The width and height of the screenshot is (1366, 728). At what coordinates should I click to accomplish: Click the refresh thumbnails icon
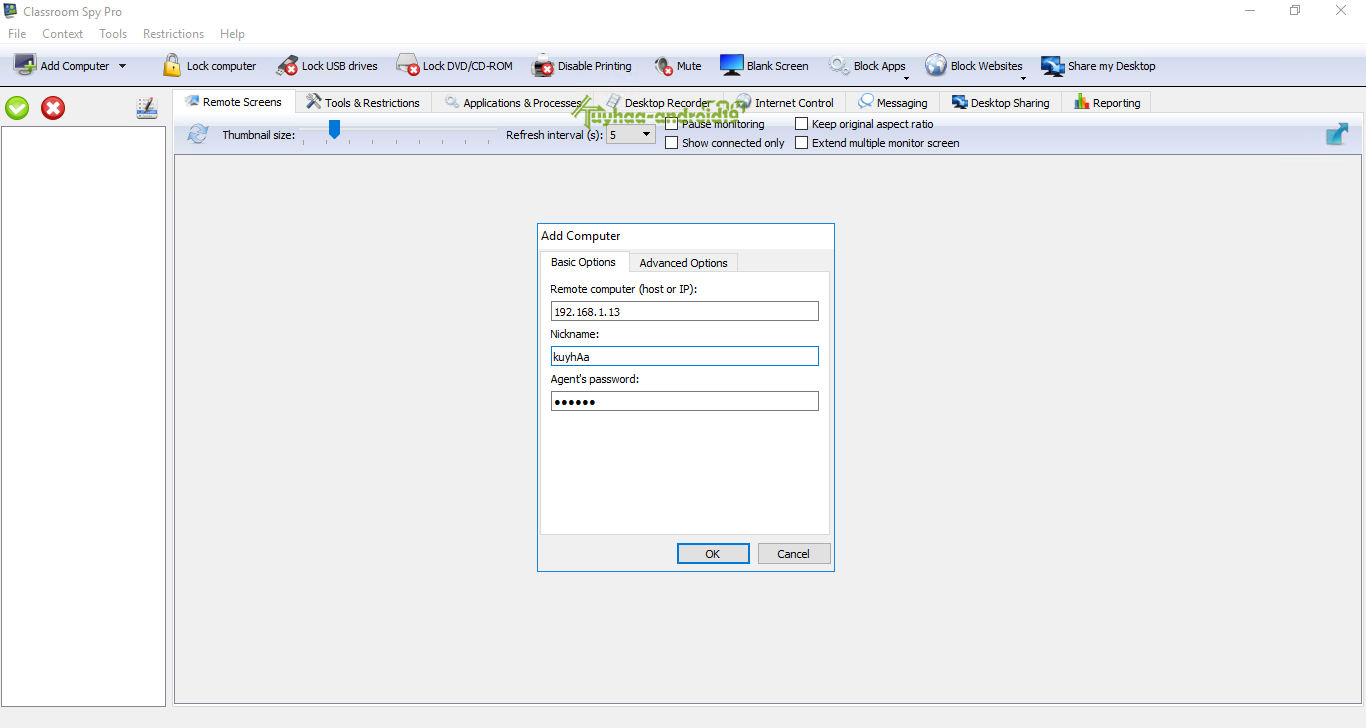[x=198, y=134]
